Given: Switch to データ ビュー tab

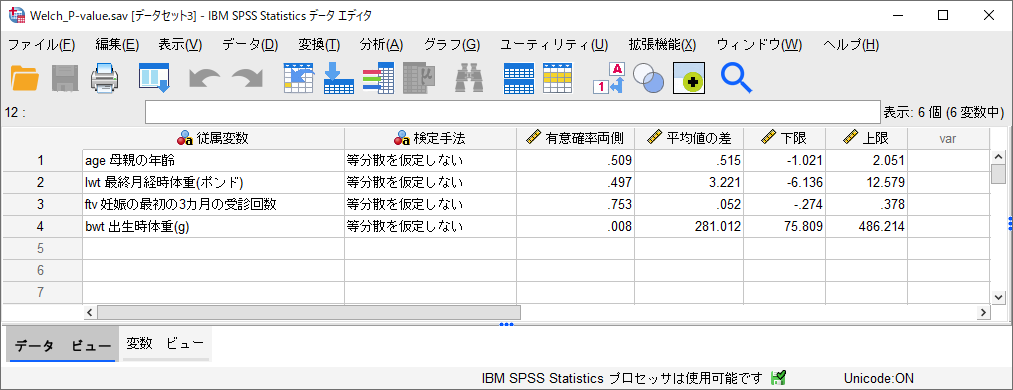Looking at the screenshot, I should pos(63,345).
